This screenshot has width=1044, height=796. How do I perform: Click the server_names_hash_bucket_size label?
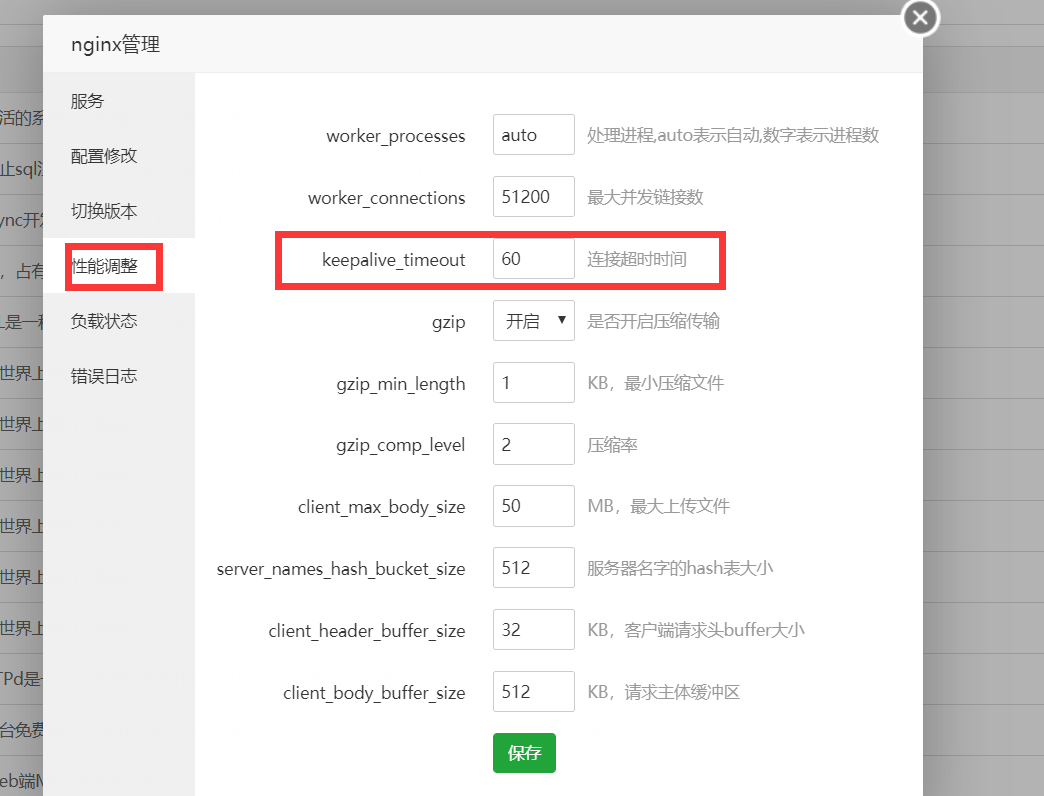pyautogui.click(x=341, y=569)
